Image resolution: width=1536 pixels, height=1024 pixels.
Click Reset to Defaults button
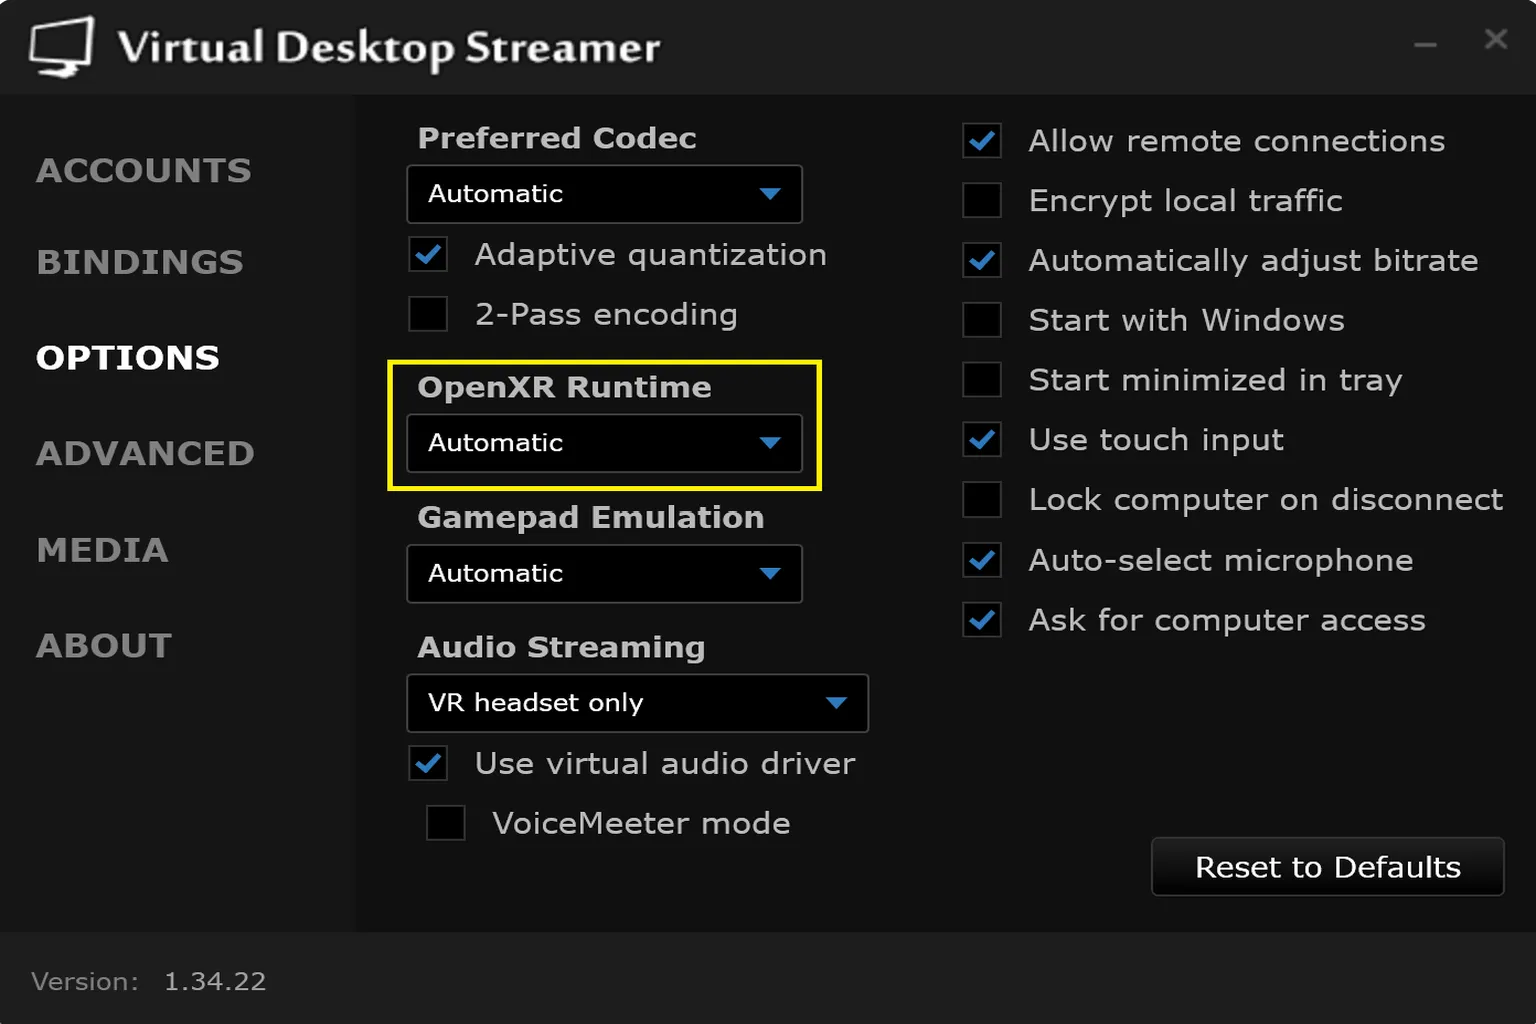1328,867
